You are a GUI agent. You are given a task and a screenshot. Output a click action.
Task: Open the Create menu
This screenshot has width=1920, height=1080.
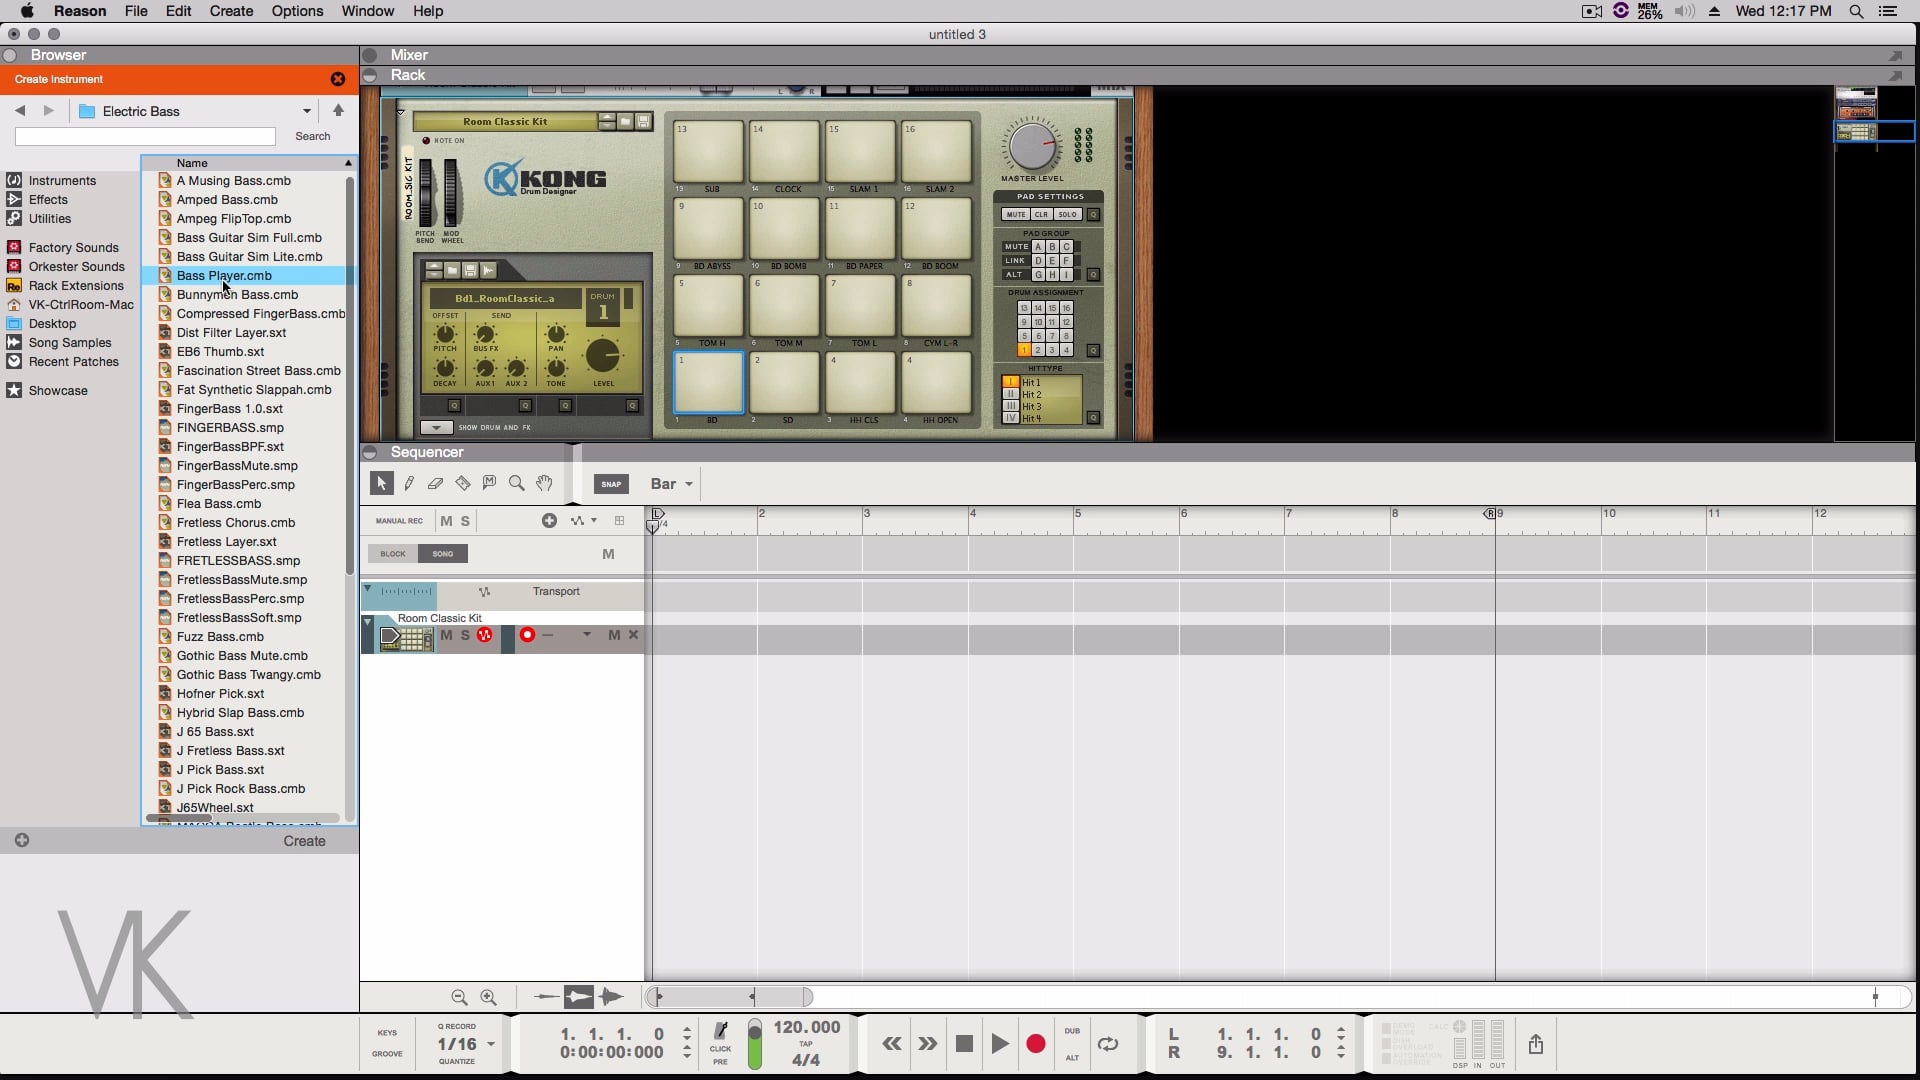[x=231, y=11]
